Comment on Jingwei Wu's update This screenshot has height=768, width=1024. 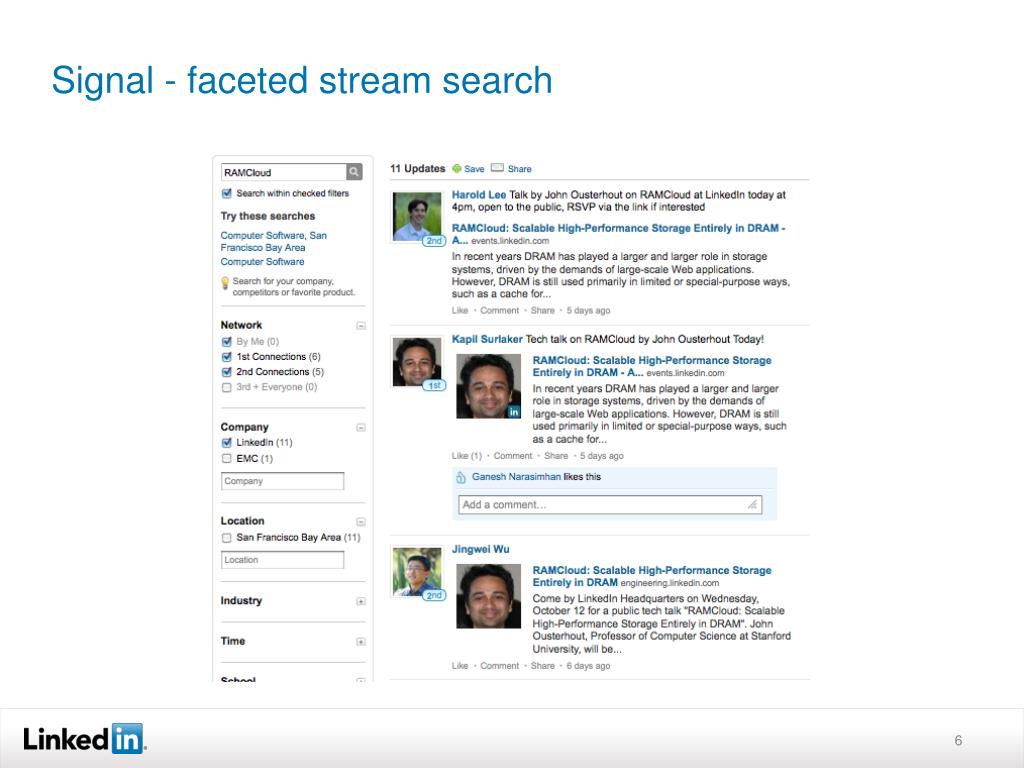[x=500, y=665]
